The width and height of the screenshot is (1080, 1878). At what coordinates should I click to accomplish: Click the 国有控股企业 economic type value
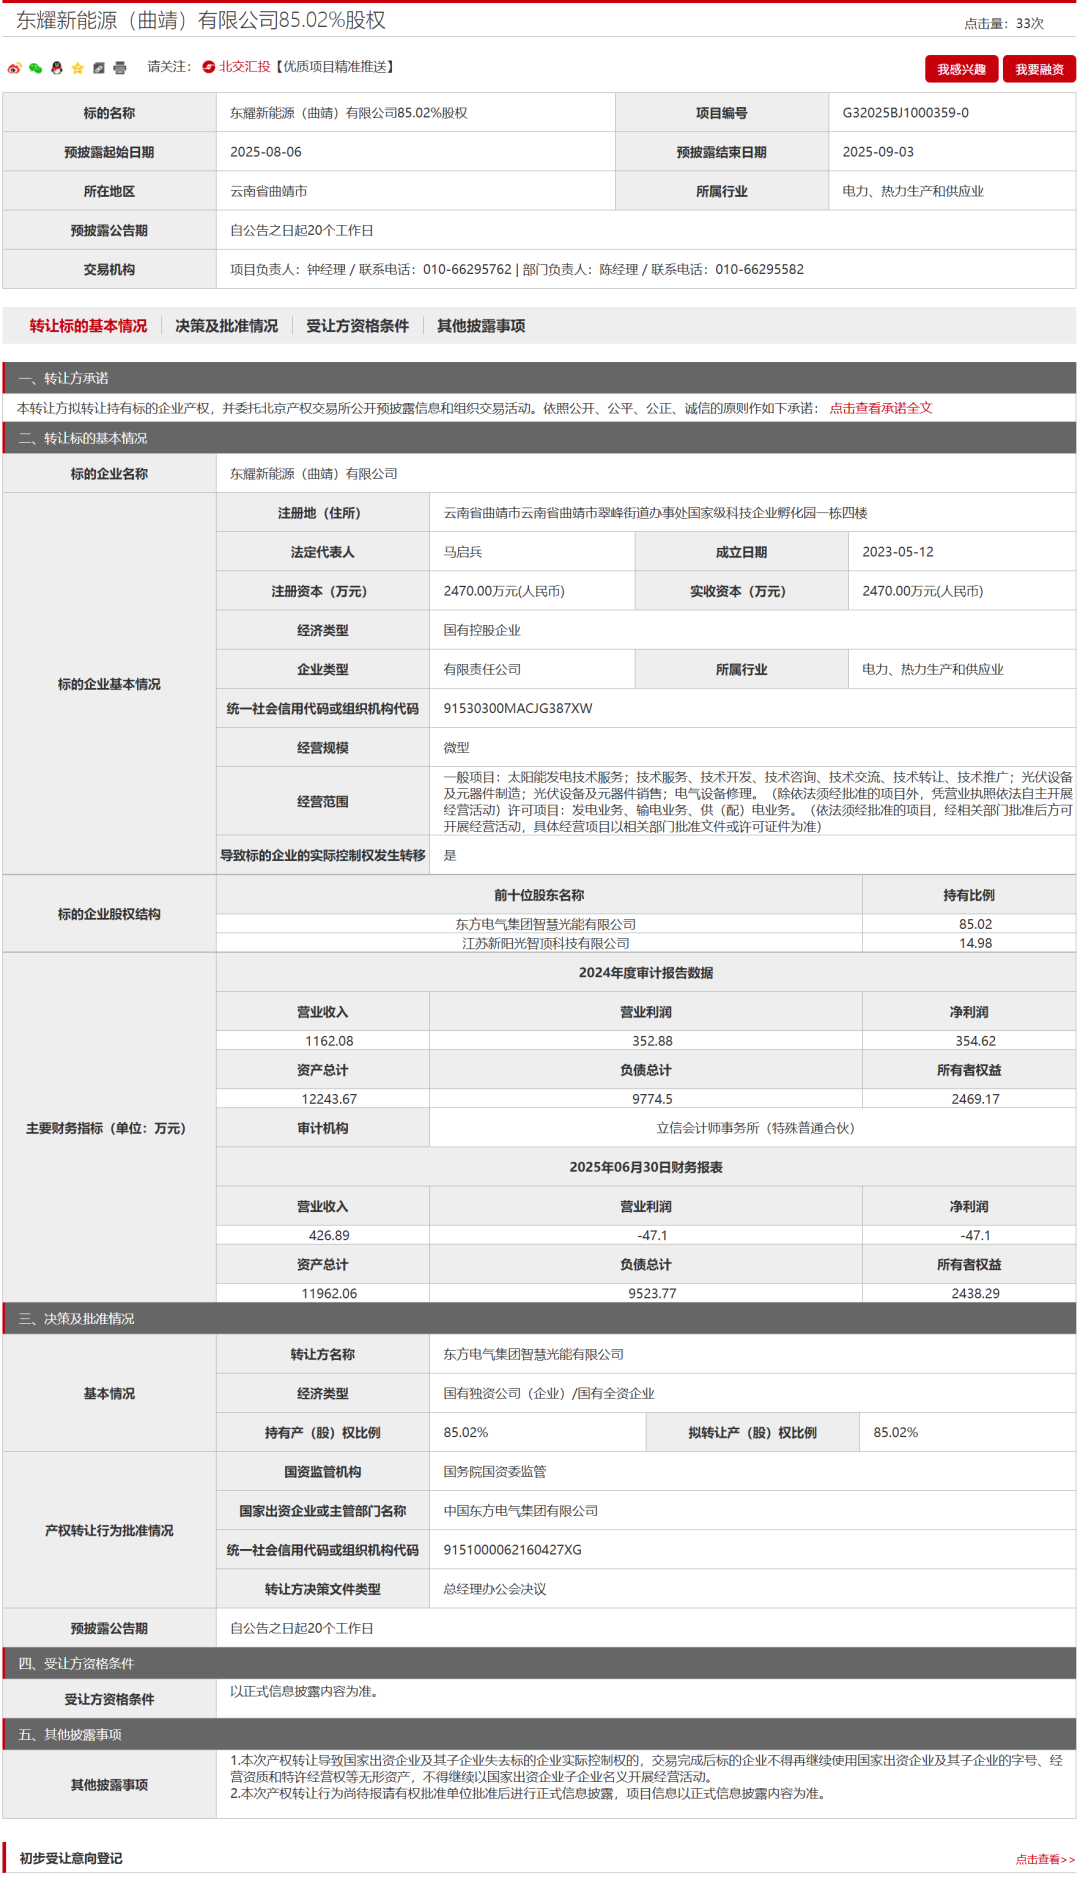click(x=482, y=630)
